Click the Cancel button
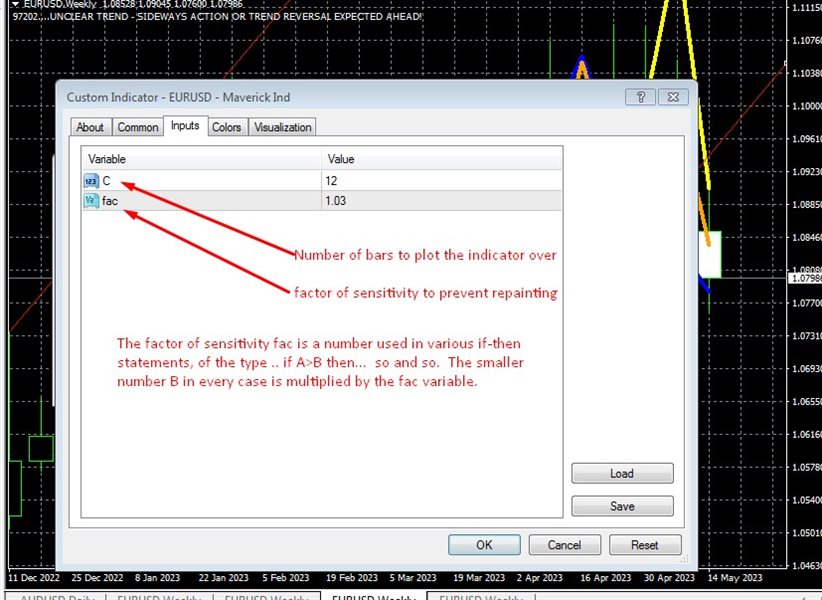822x600 pixels. 564,545
